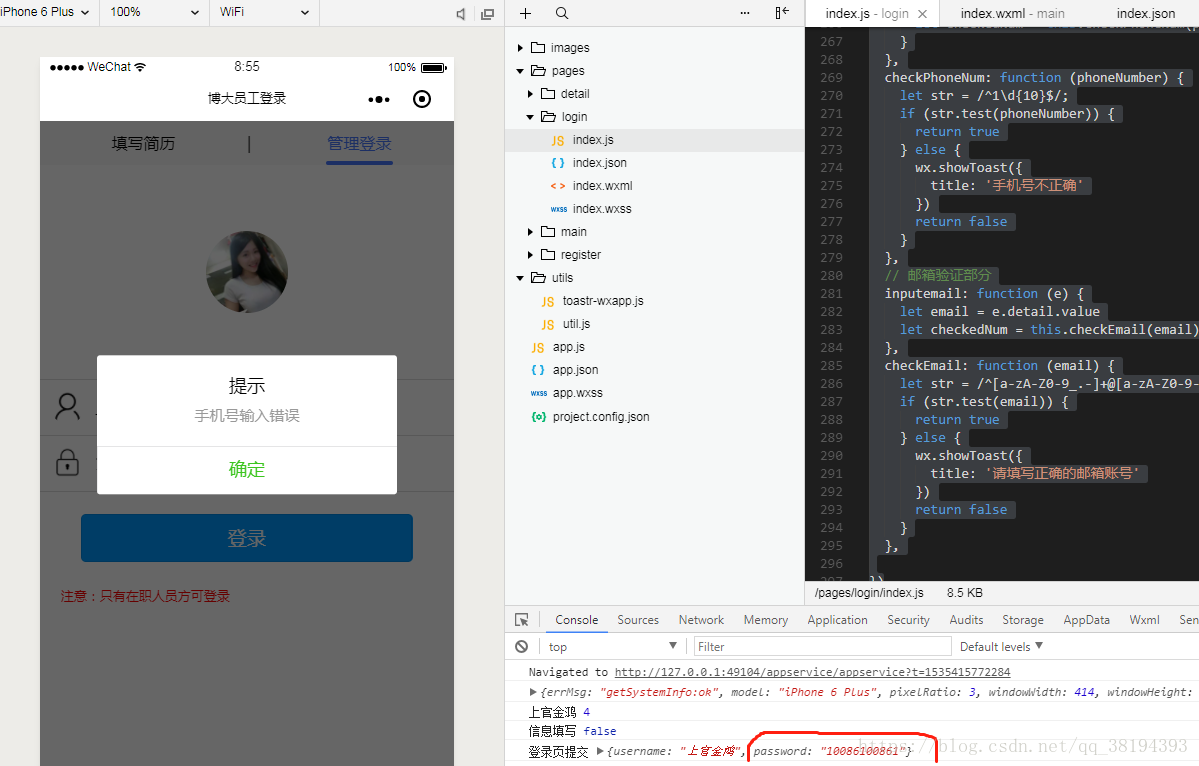
Task: Toggle the simulator mute speaker icon
Action: 461,14
